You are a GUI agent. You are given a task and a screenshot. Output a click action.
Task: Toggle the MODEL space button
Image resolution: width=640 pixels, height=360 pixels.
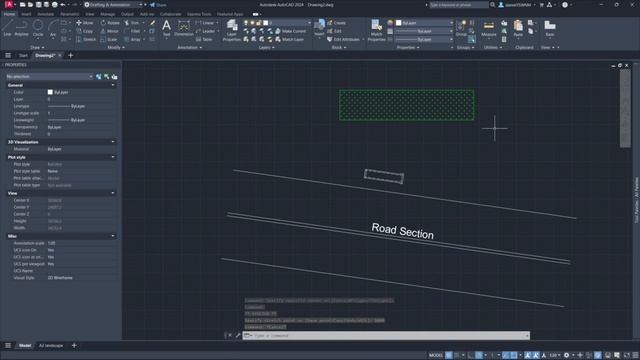[436, 355]
